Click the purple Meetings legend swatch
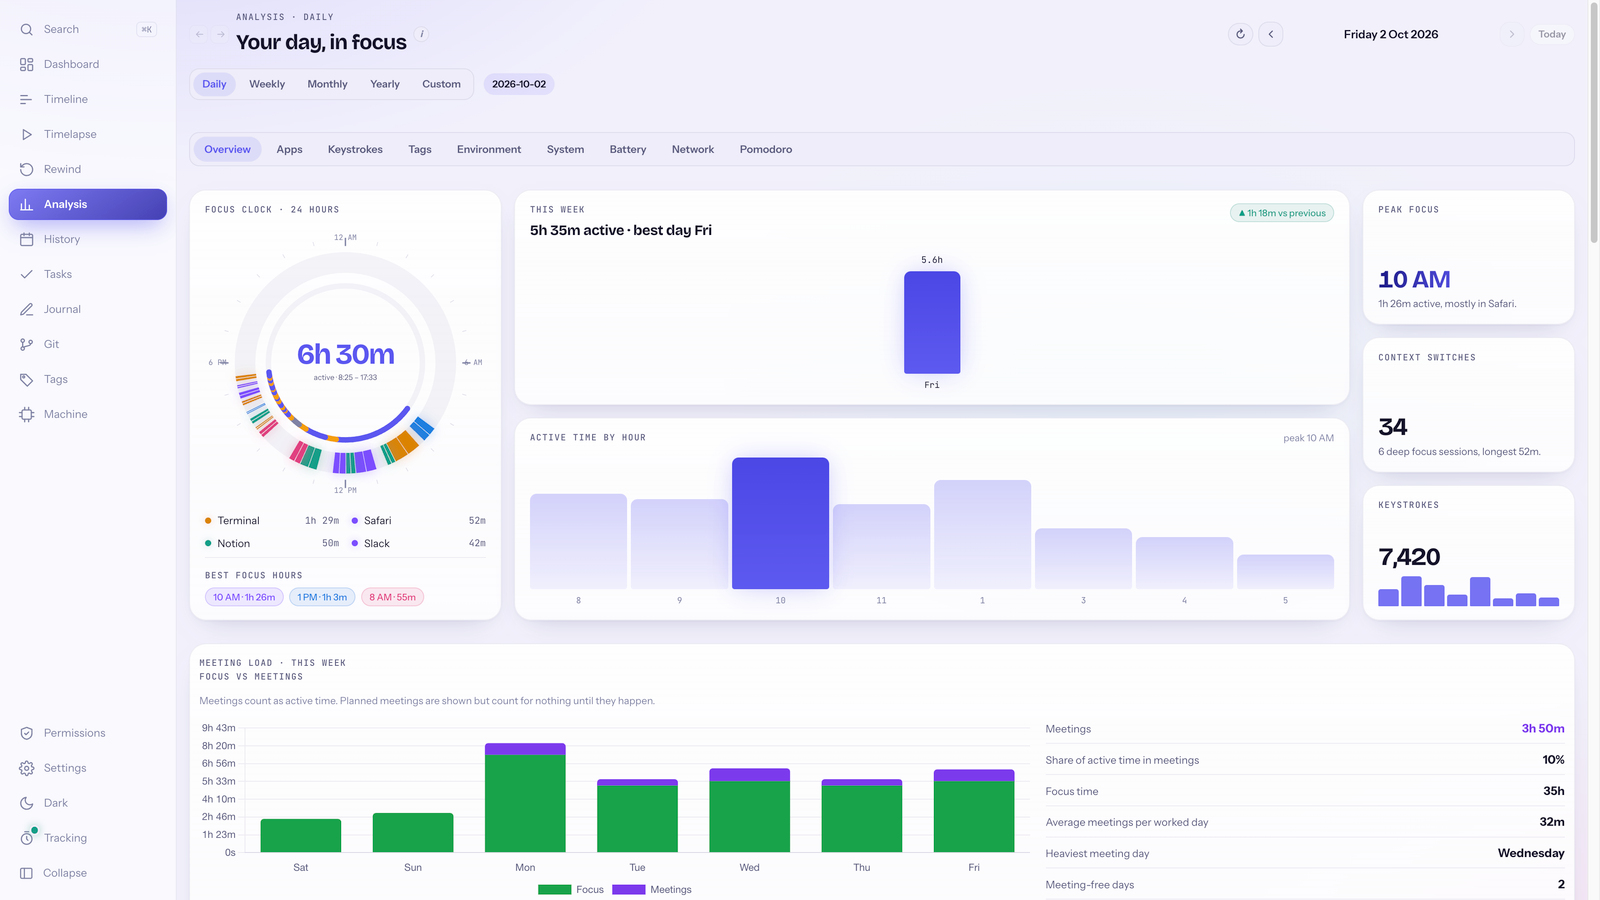 click(628, 889)
